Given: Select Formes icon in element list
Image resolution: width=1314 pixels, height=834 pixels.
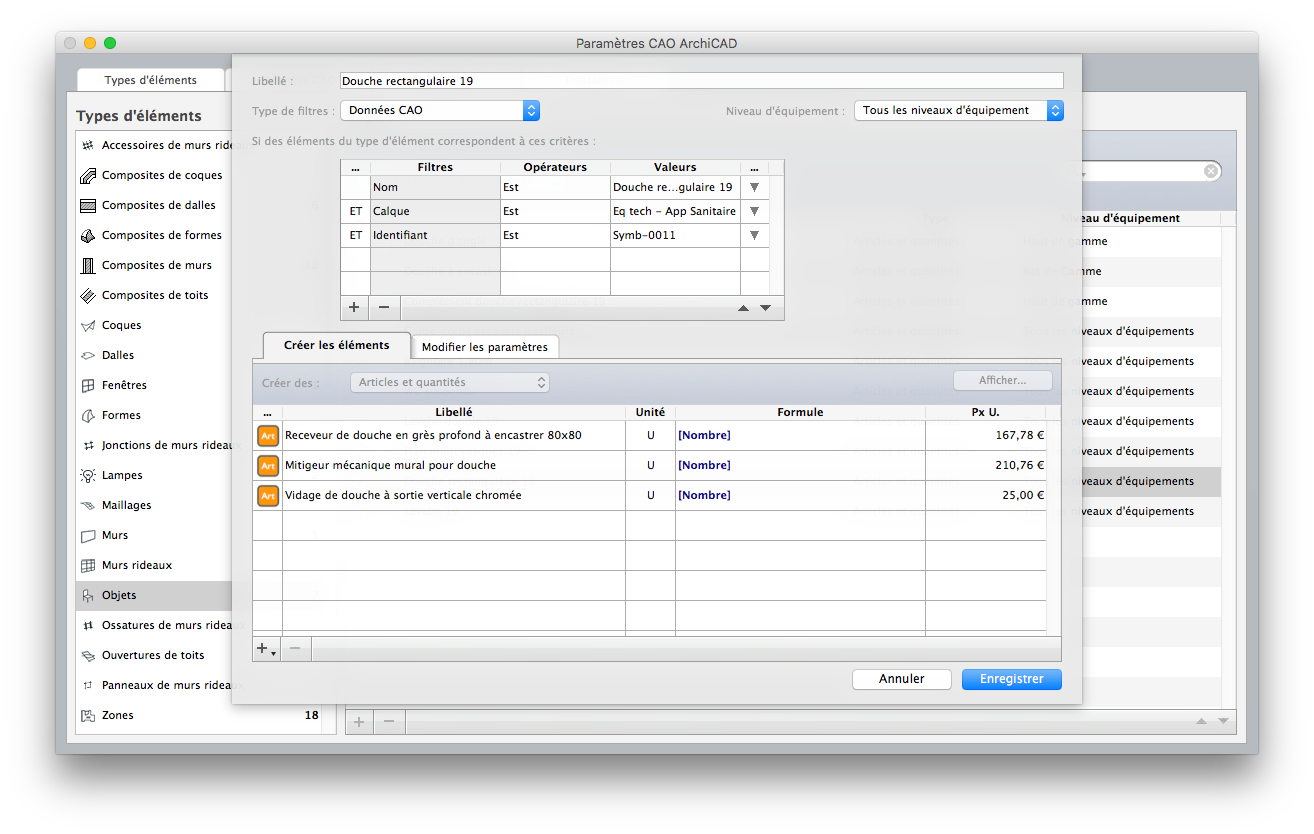Looking at the screenshot, I should 88,415.
